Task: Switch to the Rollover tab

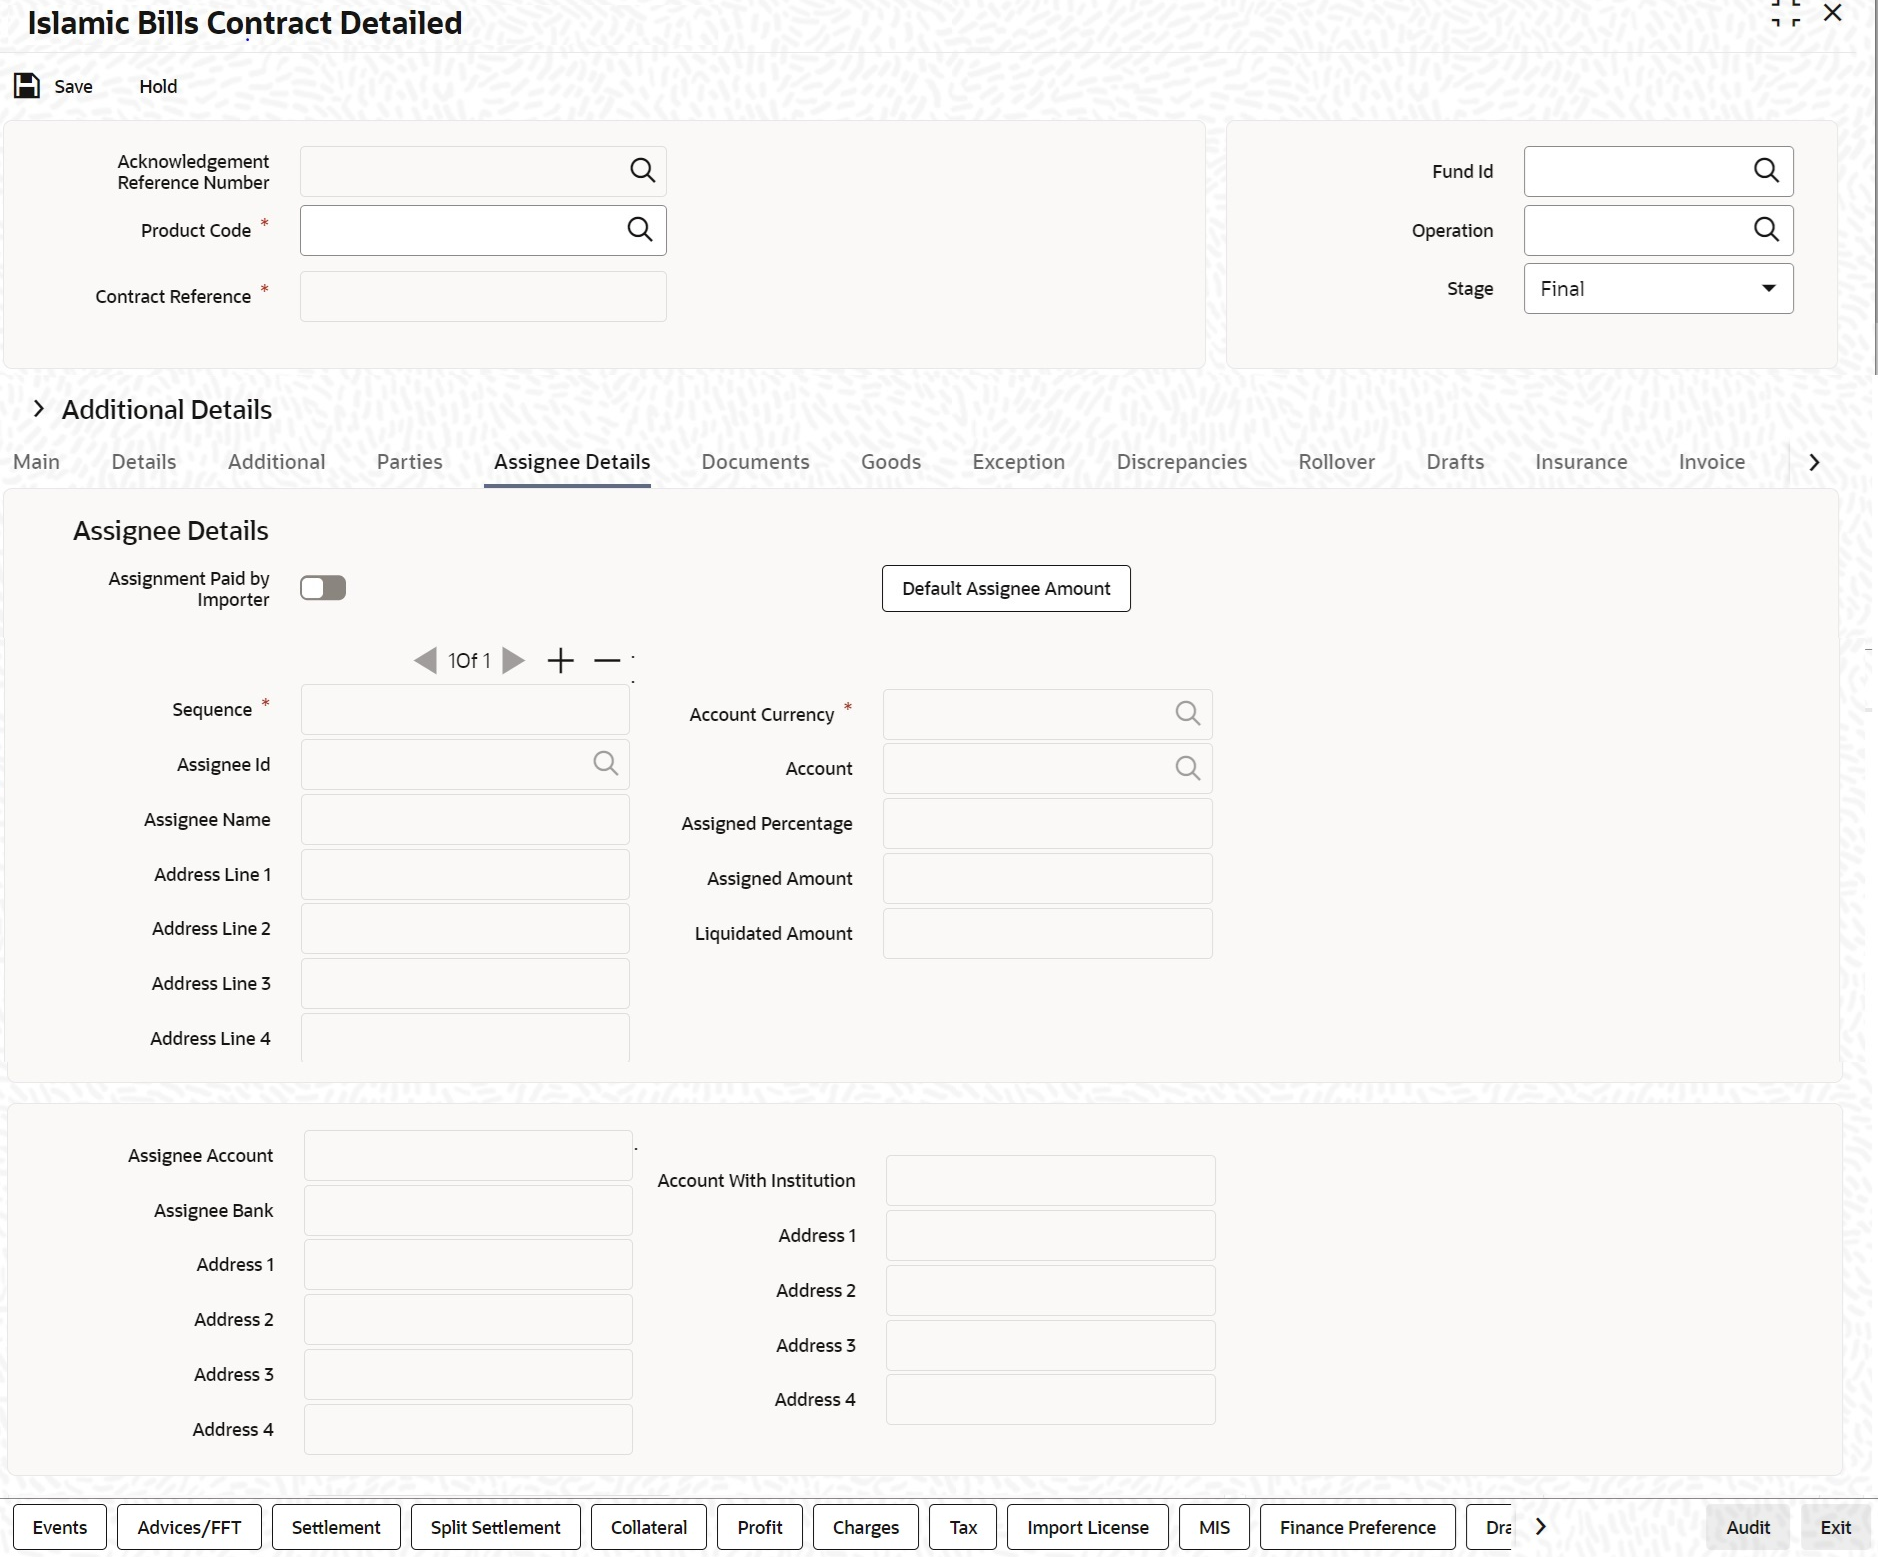Action: coord(1337,462)
